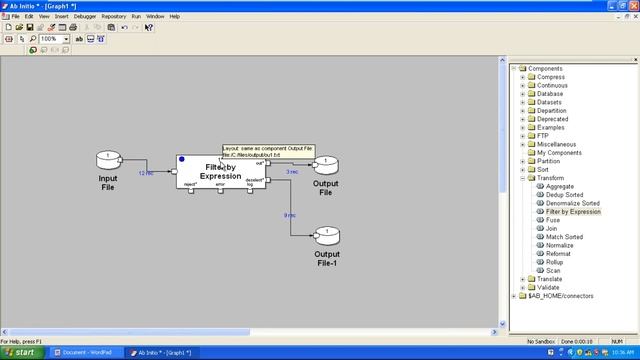Click the pointer select tool icon
Image resolution: width=640 pixels, height=360 pixels.
[x=22, y=39]
